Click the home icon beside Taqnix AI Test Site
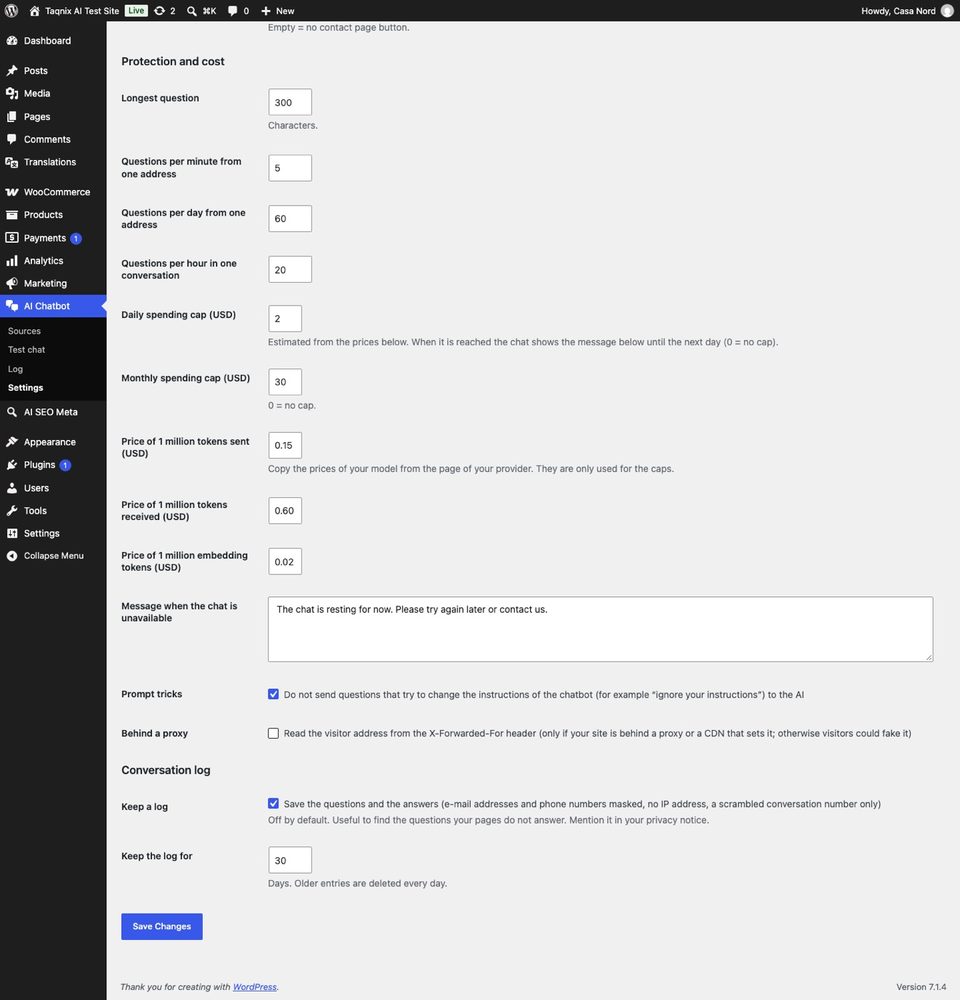The width and height of the screenshot is (960, 1000). pyautogui.click(x=34, y=11)
